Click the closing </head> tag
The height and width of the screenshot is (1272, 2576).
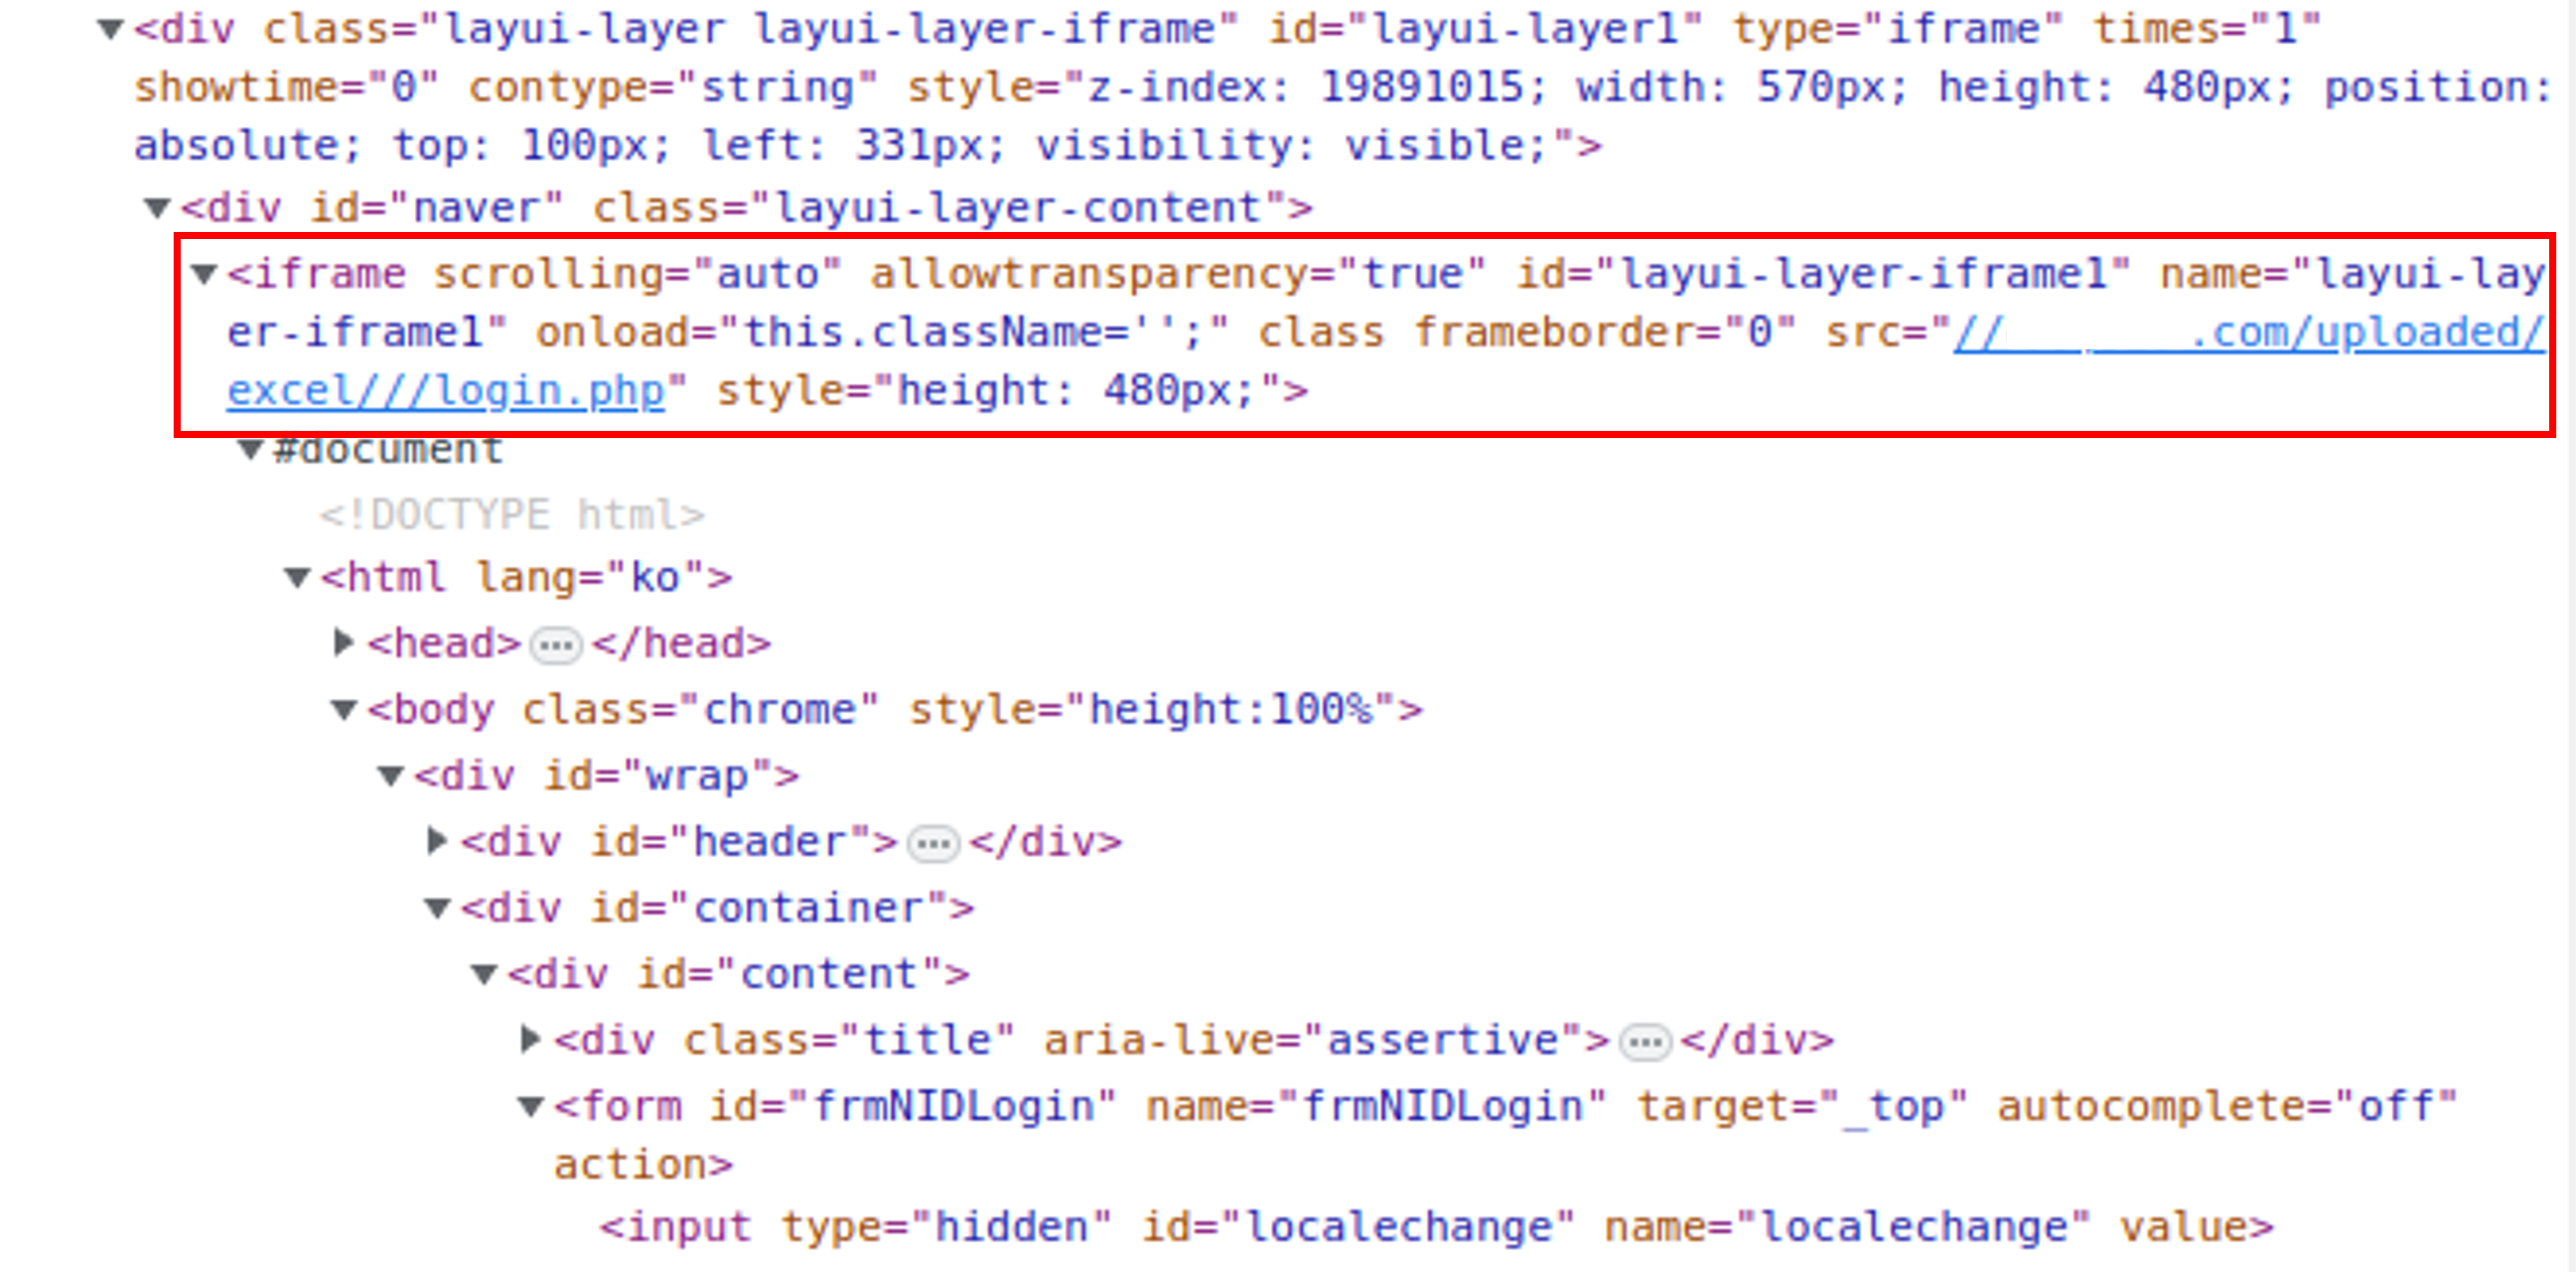click(681, 644)
